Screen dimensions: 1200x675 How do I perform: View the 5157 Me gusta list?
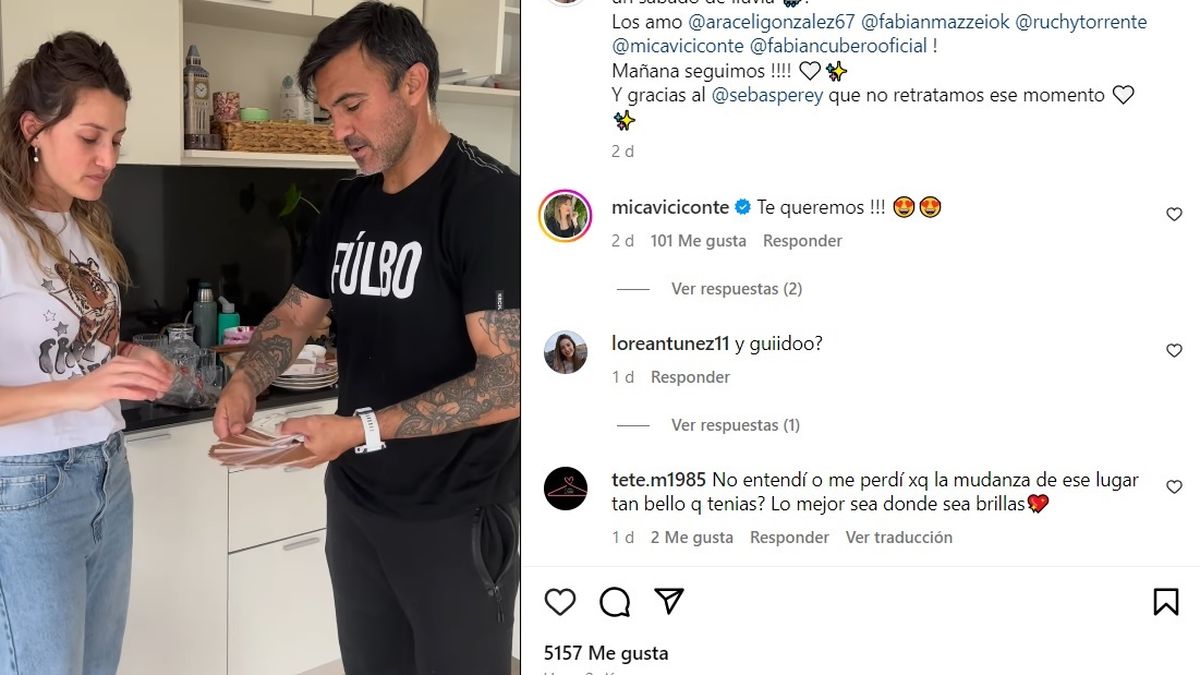tap(606, 653)
